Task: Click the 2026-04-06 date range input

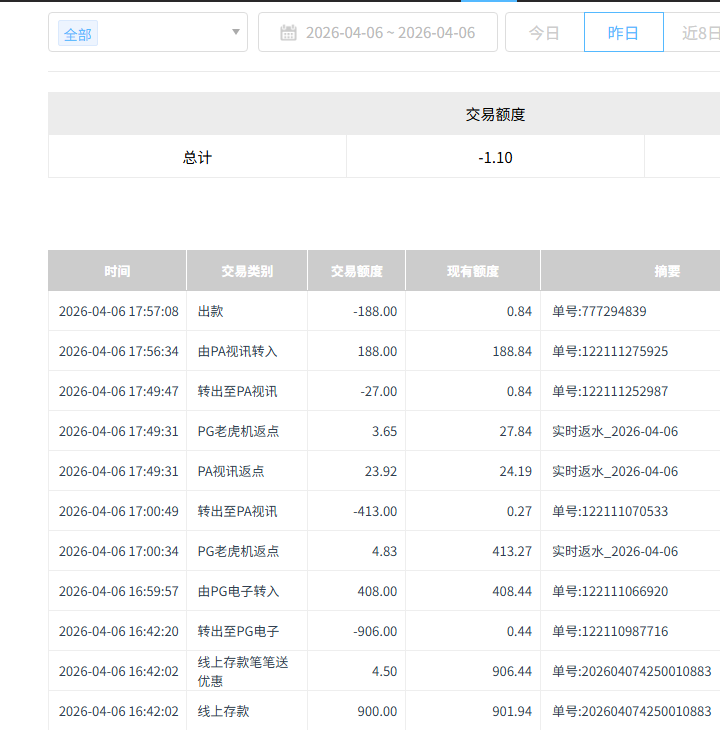Action: pos(390,33)
